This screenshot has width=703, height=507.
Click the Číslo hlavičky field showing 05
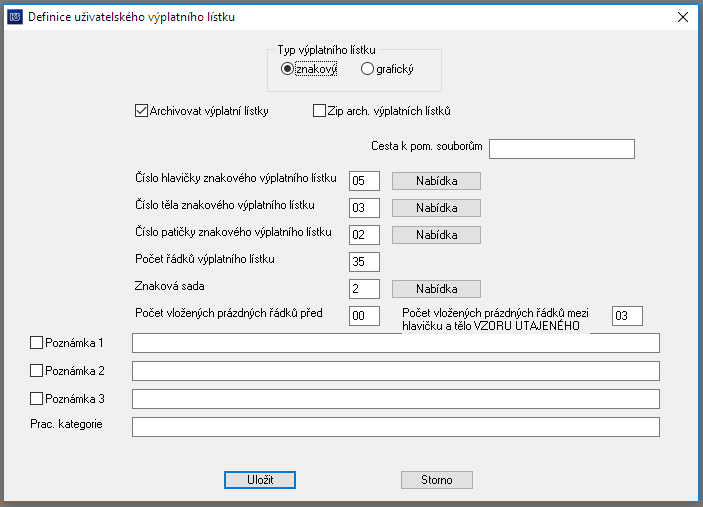click(364, 181)
